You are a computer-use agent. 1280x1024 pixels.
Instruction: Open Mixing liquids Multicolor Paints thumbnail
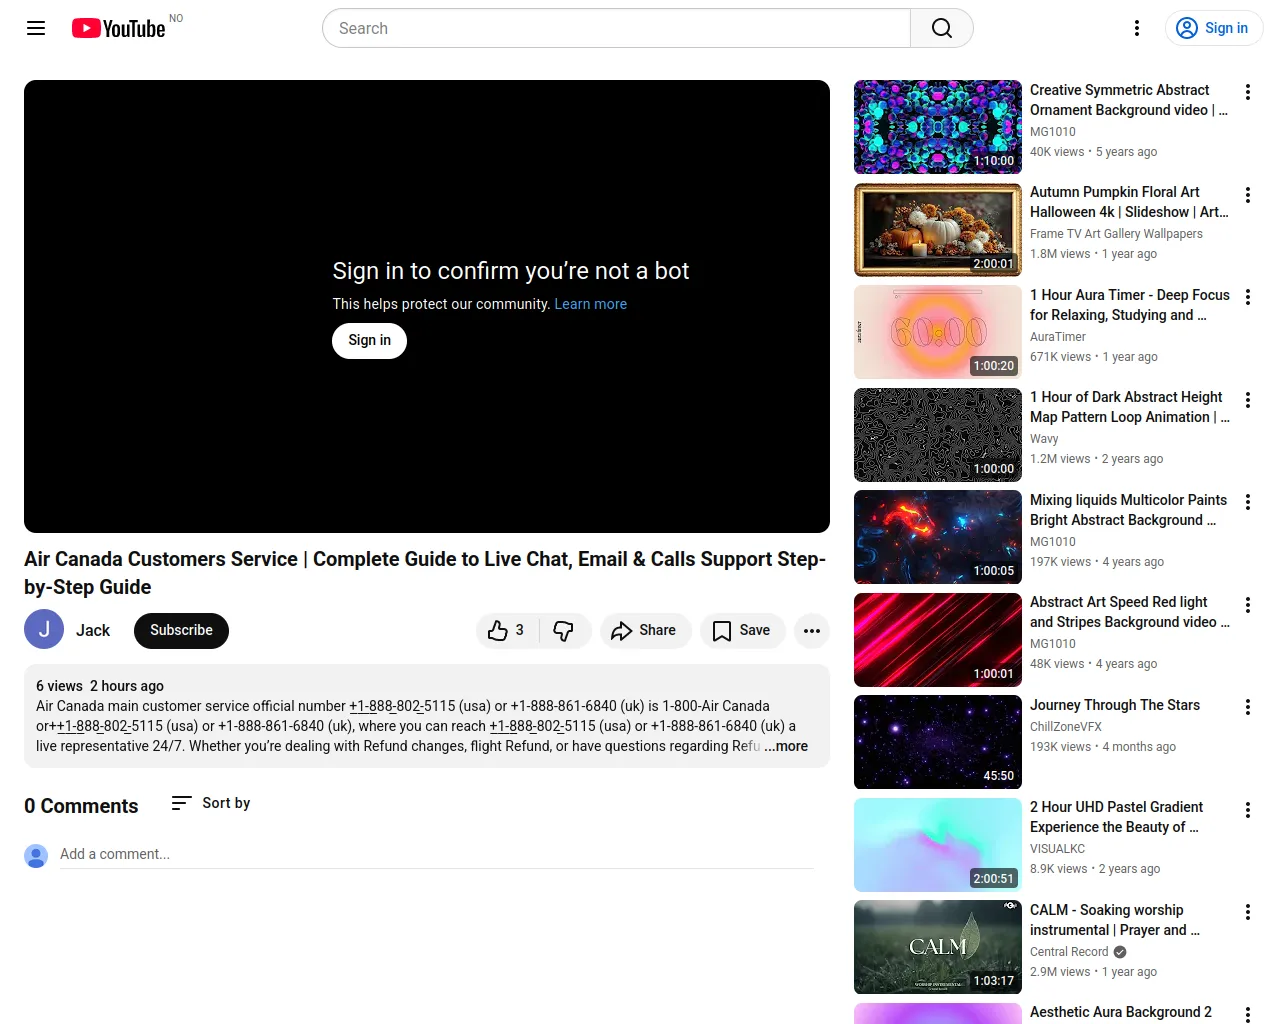pos(938,537)
